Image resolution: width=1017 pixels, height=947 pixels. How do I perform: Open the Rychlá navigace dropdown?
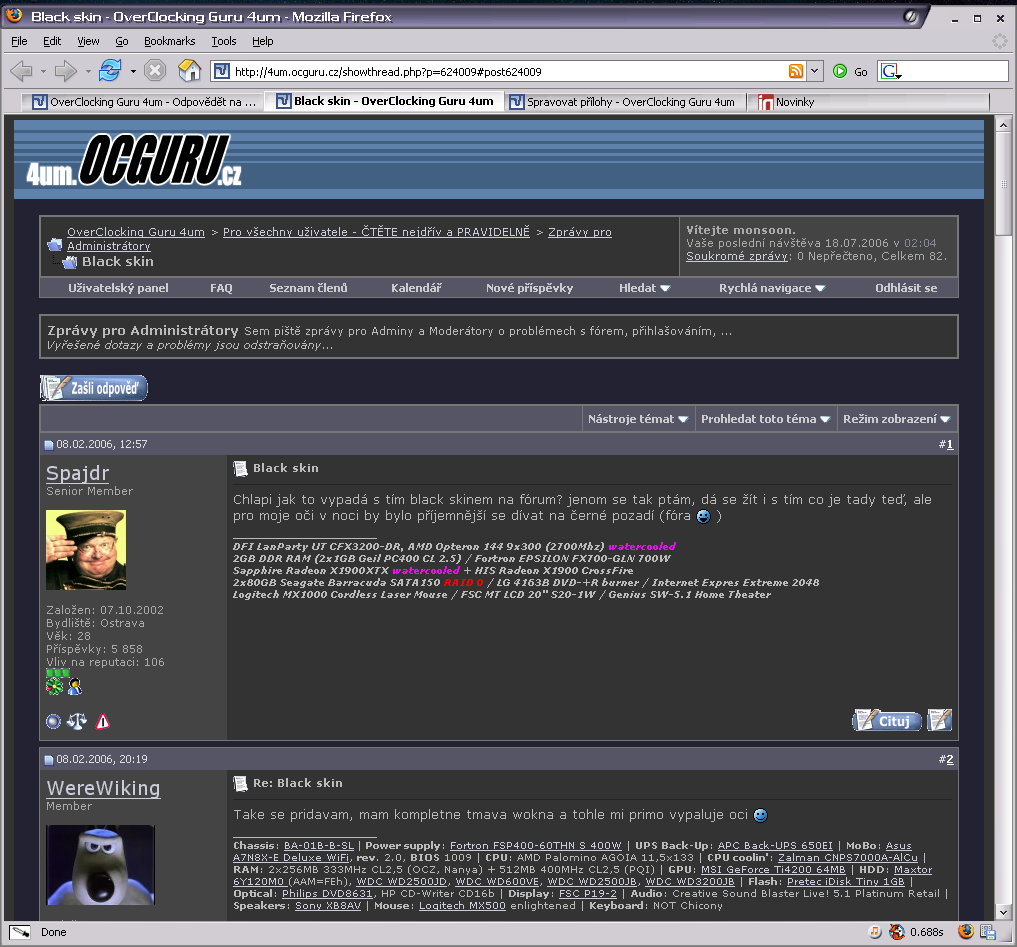[772, 288]
